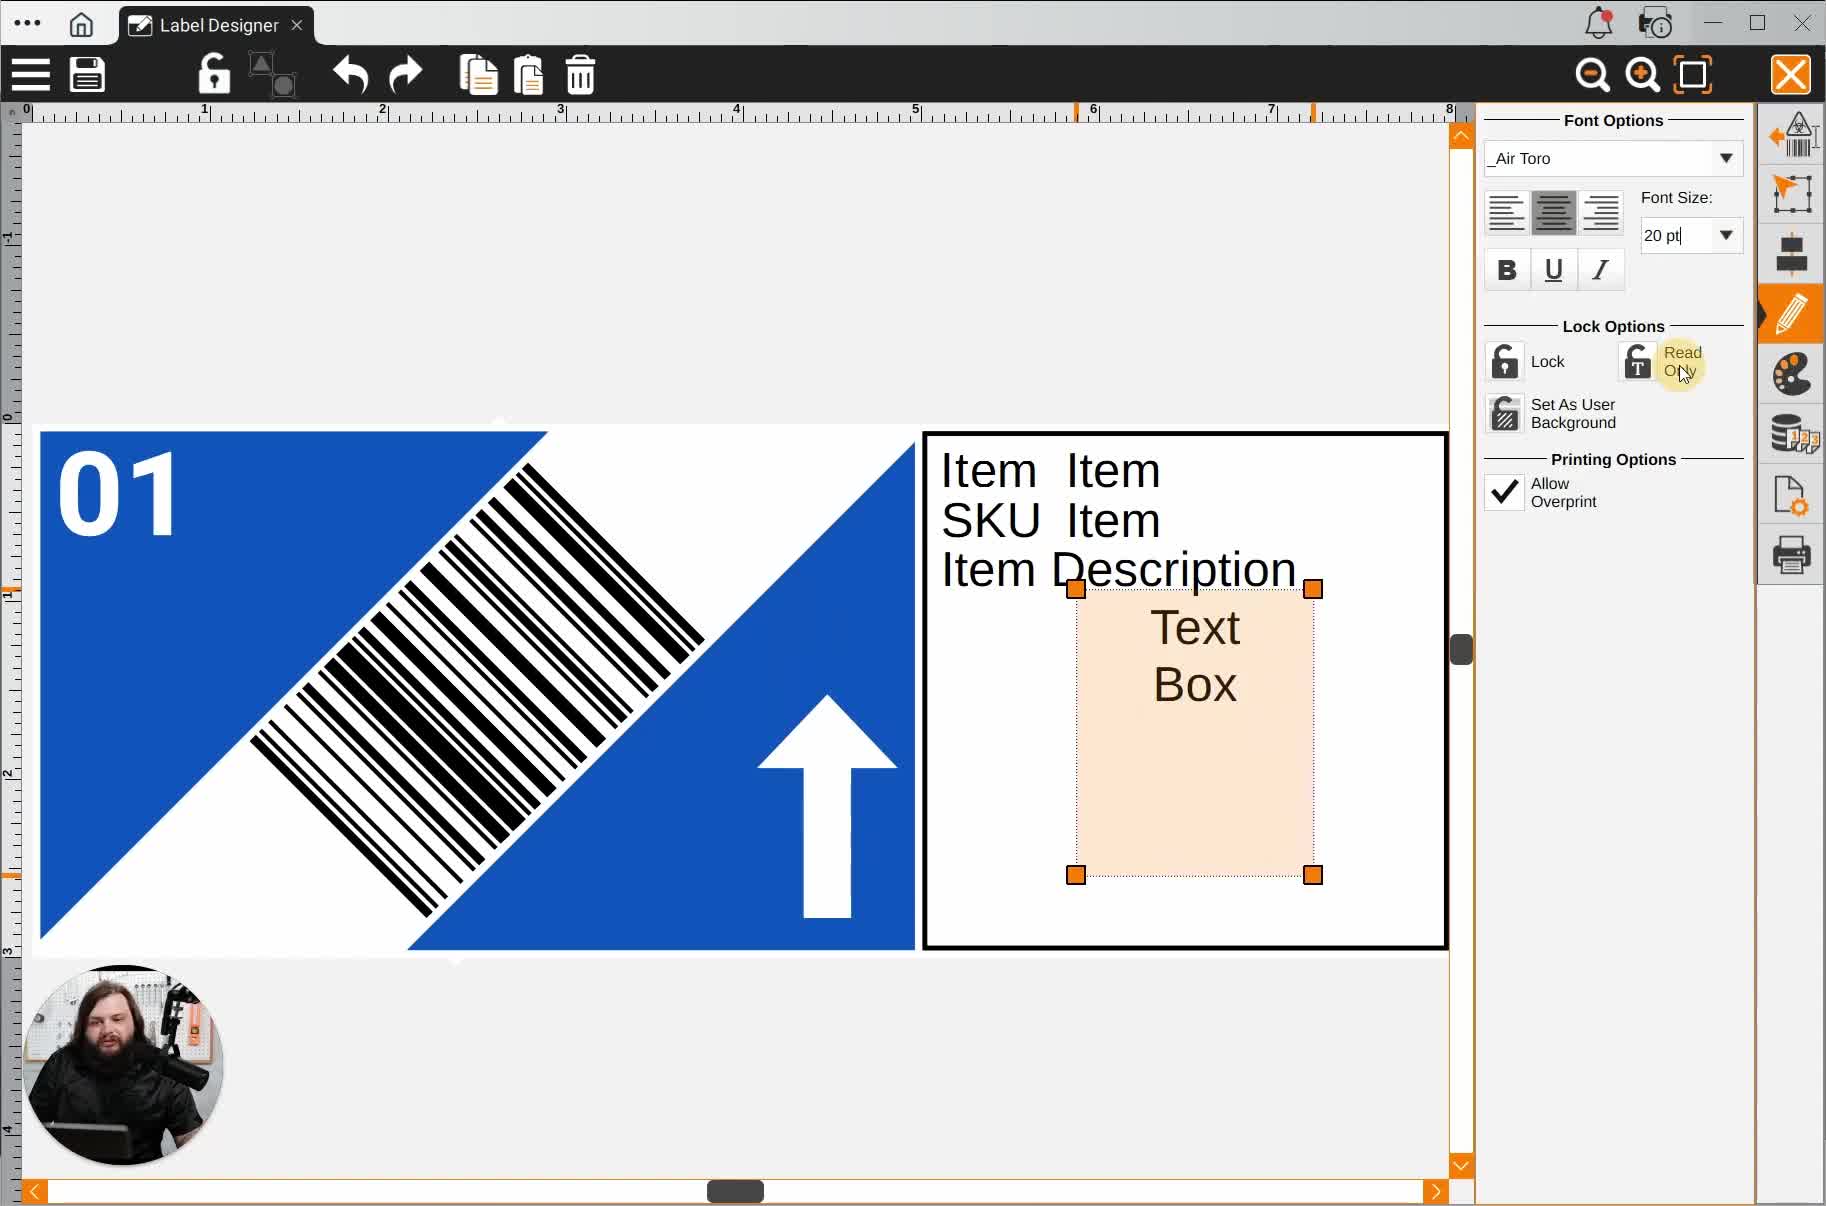Click the scroll right arrow below the canvas

[1436, 1191]
